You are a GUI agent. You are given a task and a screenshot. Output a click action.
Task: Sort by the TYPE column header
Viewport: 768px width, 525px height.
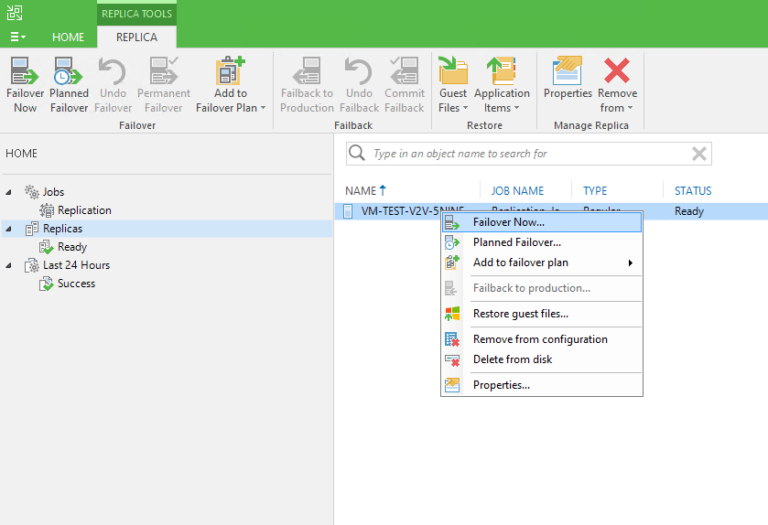click(595, 191)
